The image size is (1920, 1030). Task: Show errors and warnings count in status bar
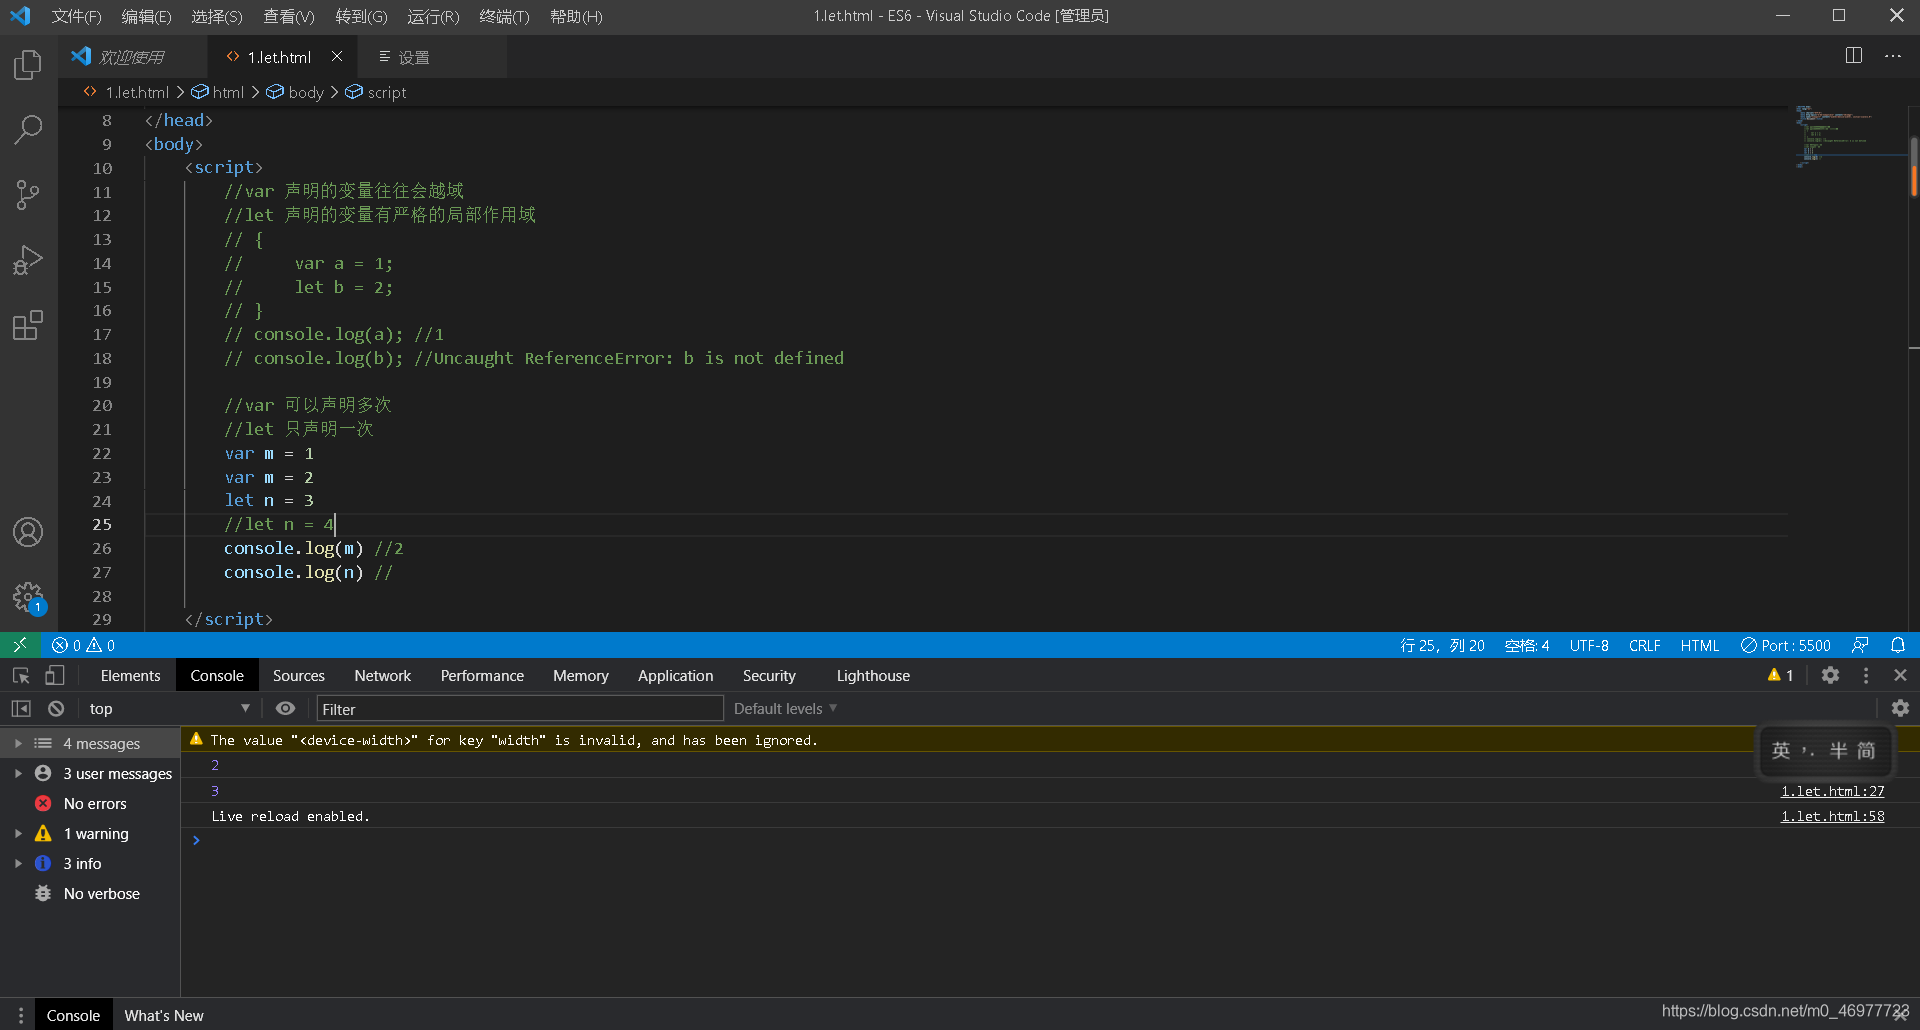pos(84,645)
